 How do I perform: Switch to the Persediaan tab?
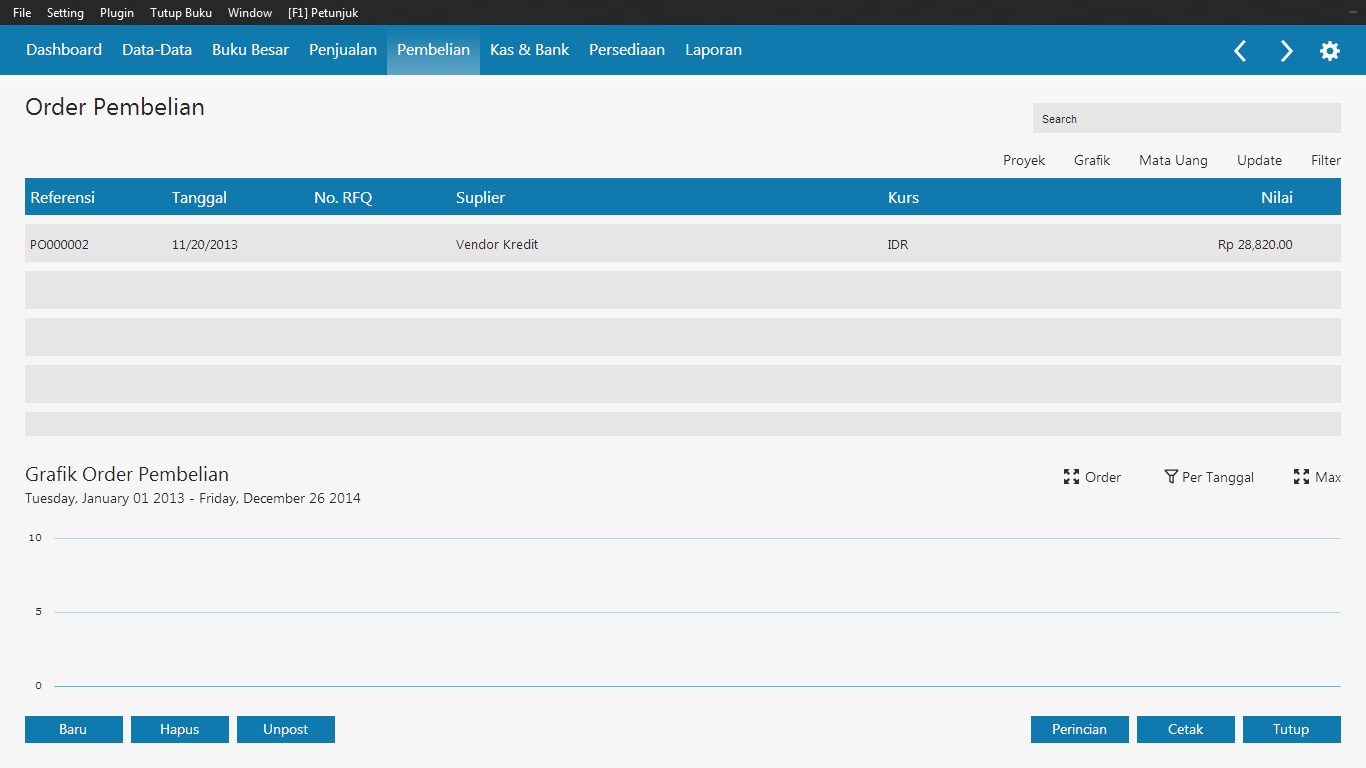pos(627,50)
